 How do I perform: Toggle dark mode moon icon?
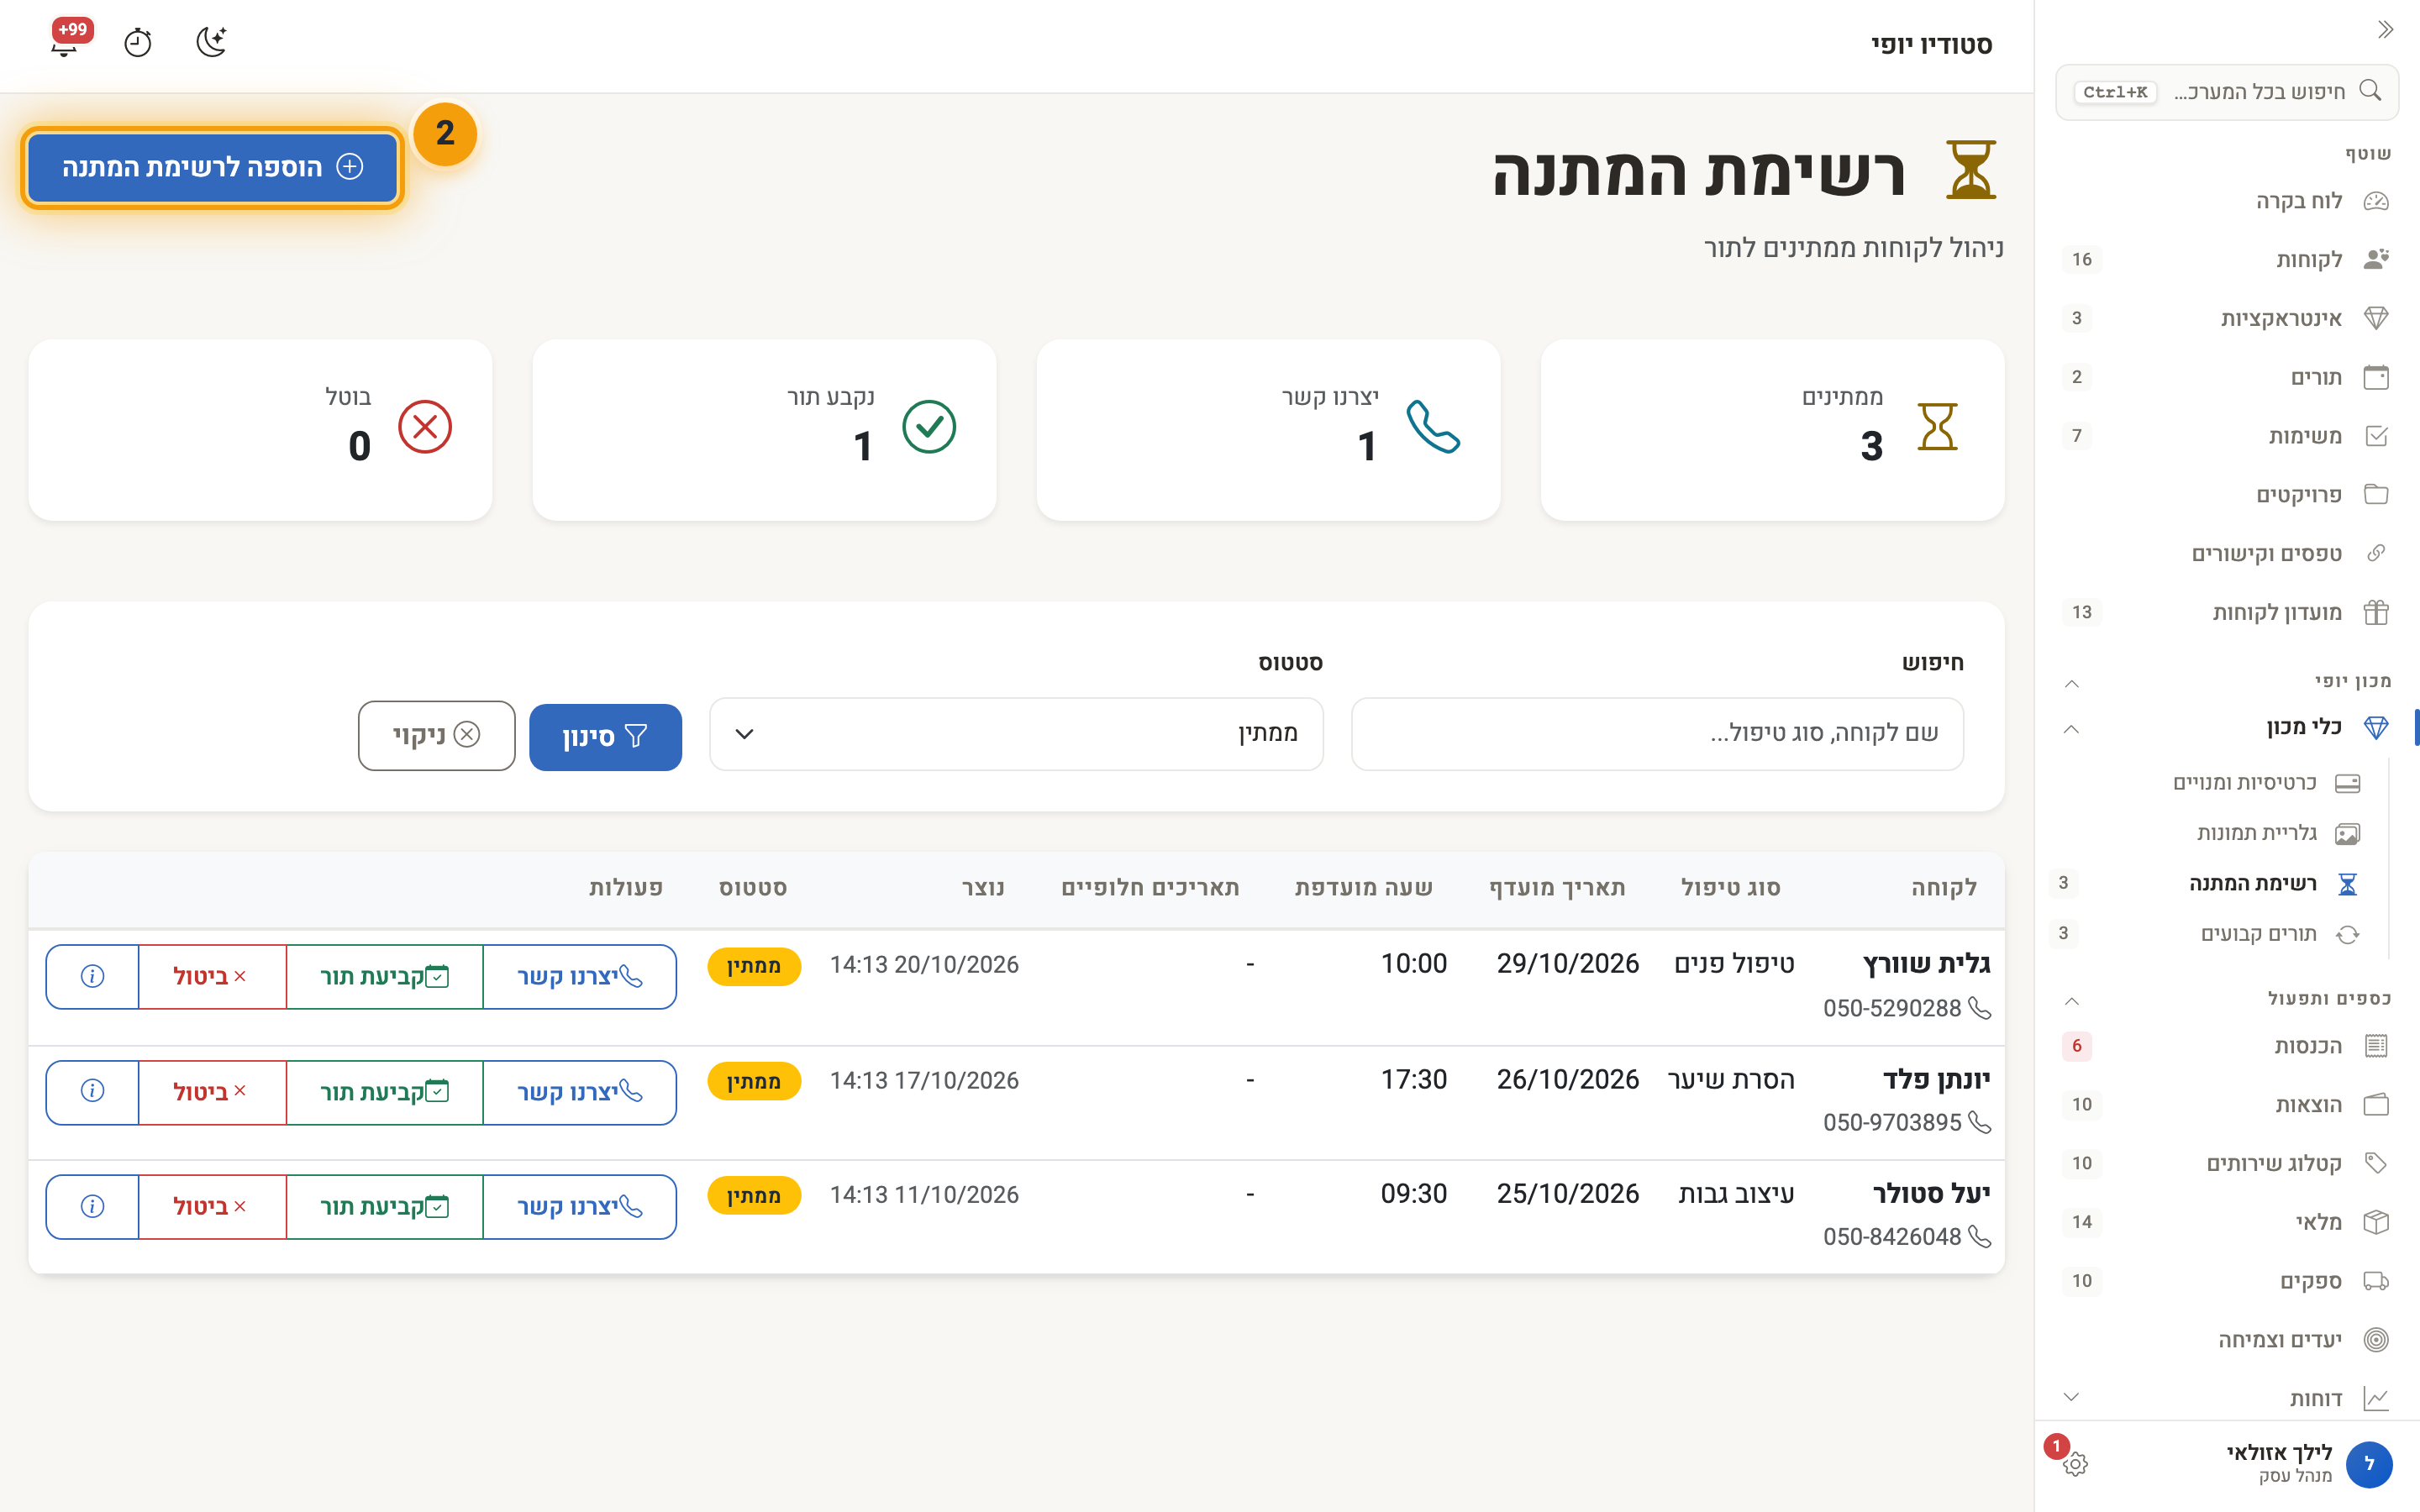(x=211, y=42)
